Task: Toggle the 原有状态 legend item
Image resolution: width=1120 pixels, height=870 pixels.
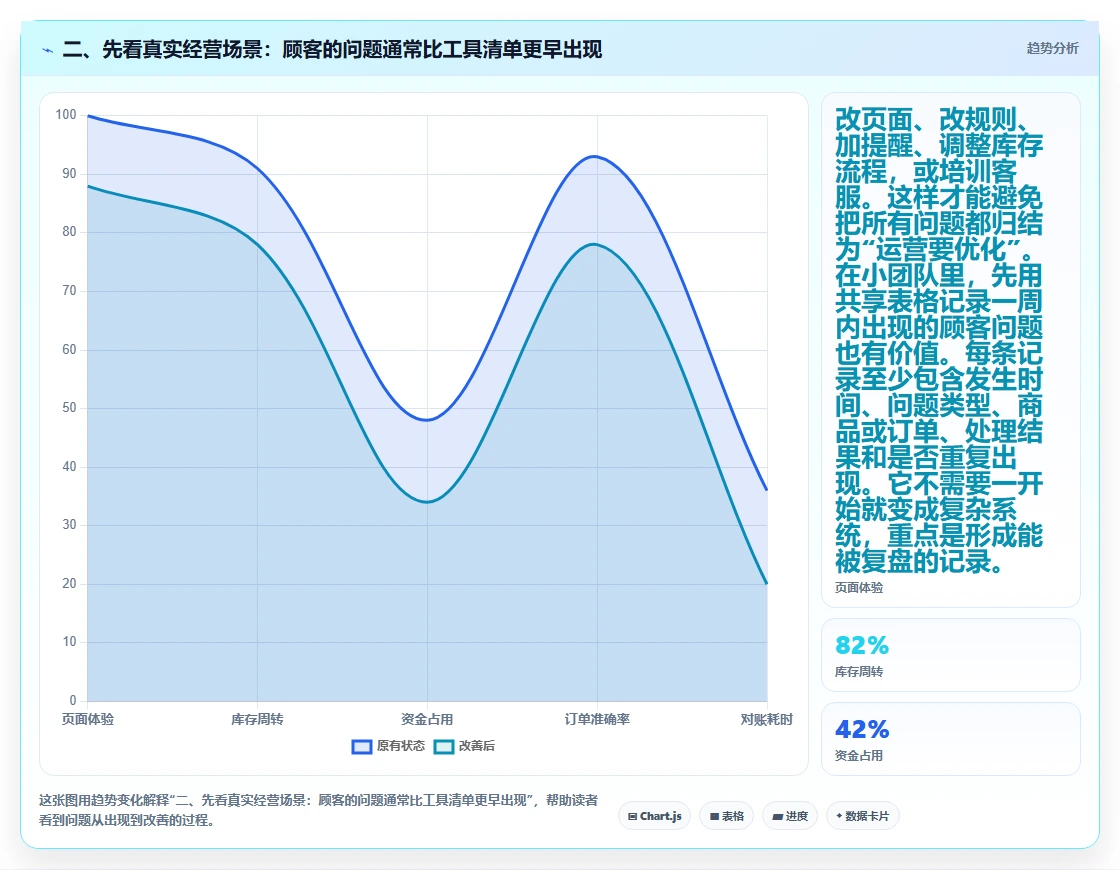Action: point(388,746)
